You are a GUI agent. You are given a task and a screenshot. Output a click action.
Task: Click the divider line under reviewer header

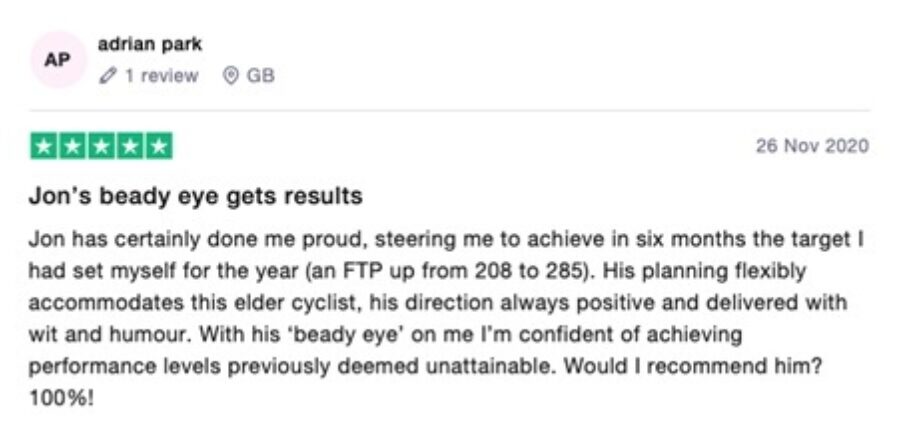(x=450, y=110)
